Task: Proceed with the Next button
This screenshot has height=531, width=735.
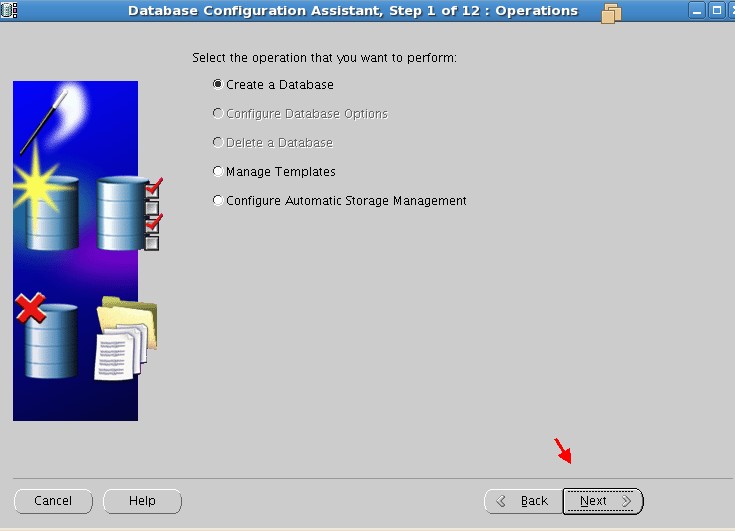Action: tap(603, 501)
